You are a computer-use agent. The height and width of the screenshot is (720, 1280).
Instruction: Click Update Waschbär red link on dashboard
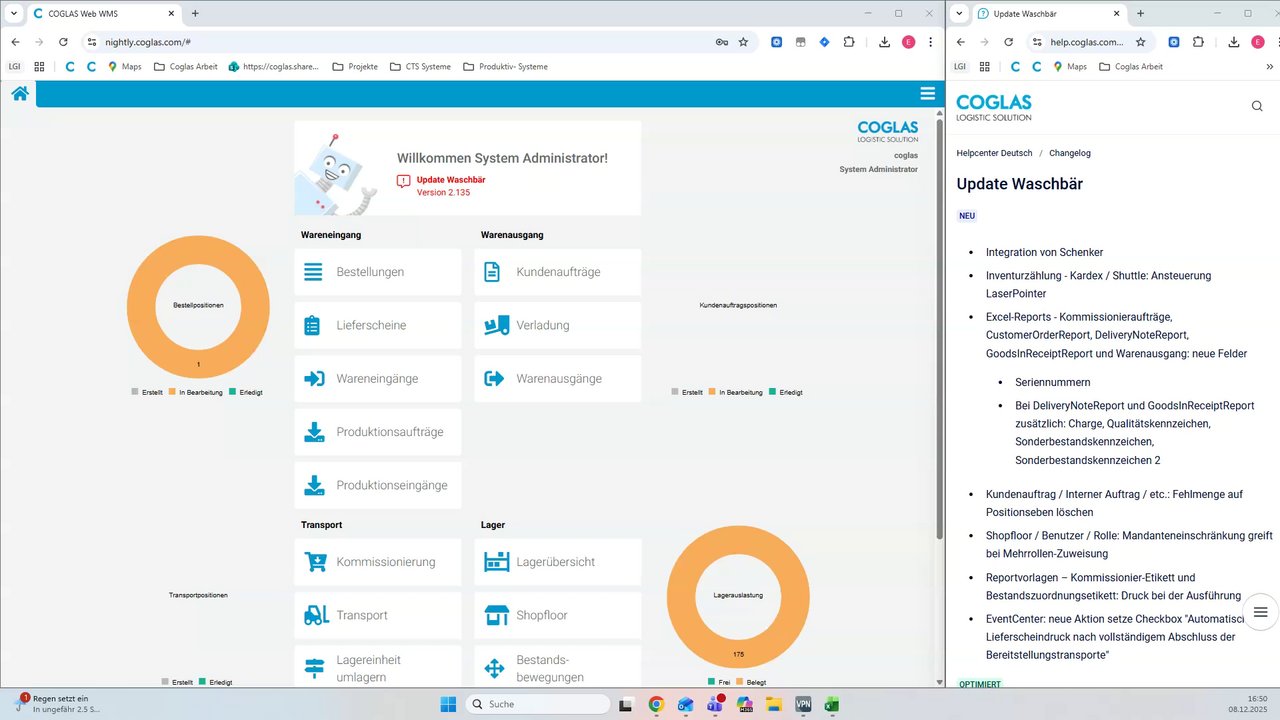tap(451, 180)
